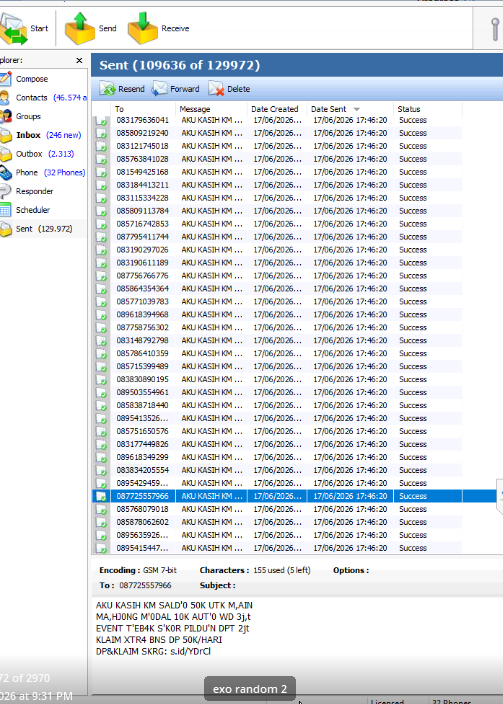The height and width of the screenshot is (704, 503).
Task: Select recipient number 085715399489
Action: [x=143, y=366]
